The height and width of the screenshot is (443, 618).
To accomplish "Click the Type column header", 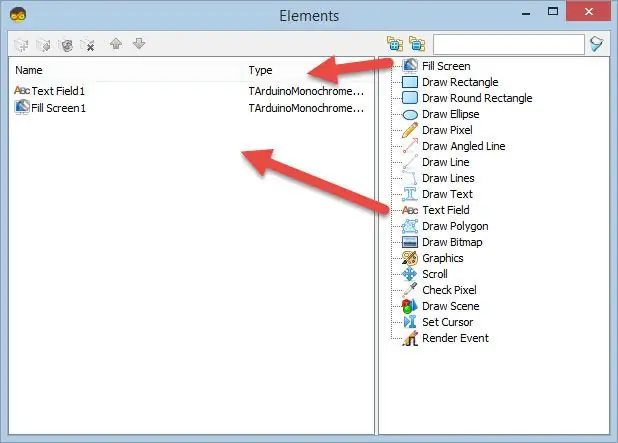I will [260, 70].
